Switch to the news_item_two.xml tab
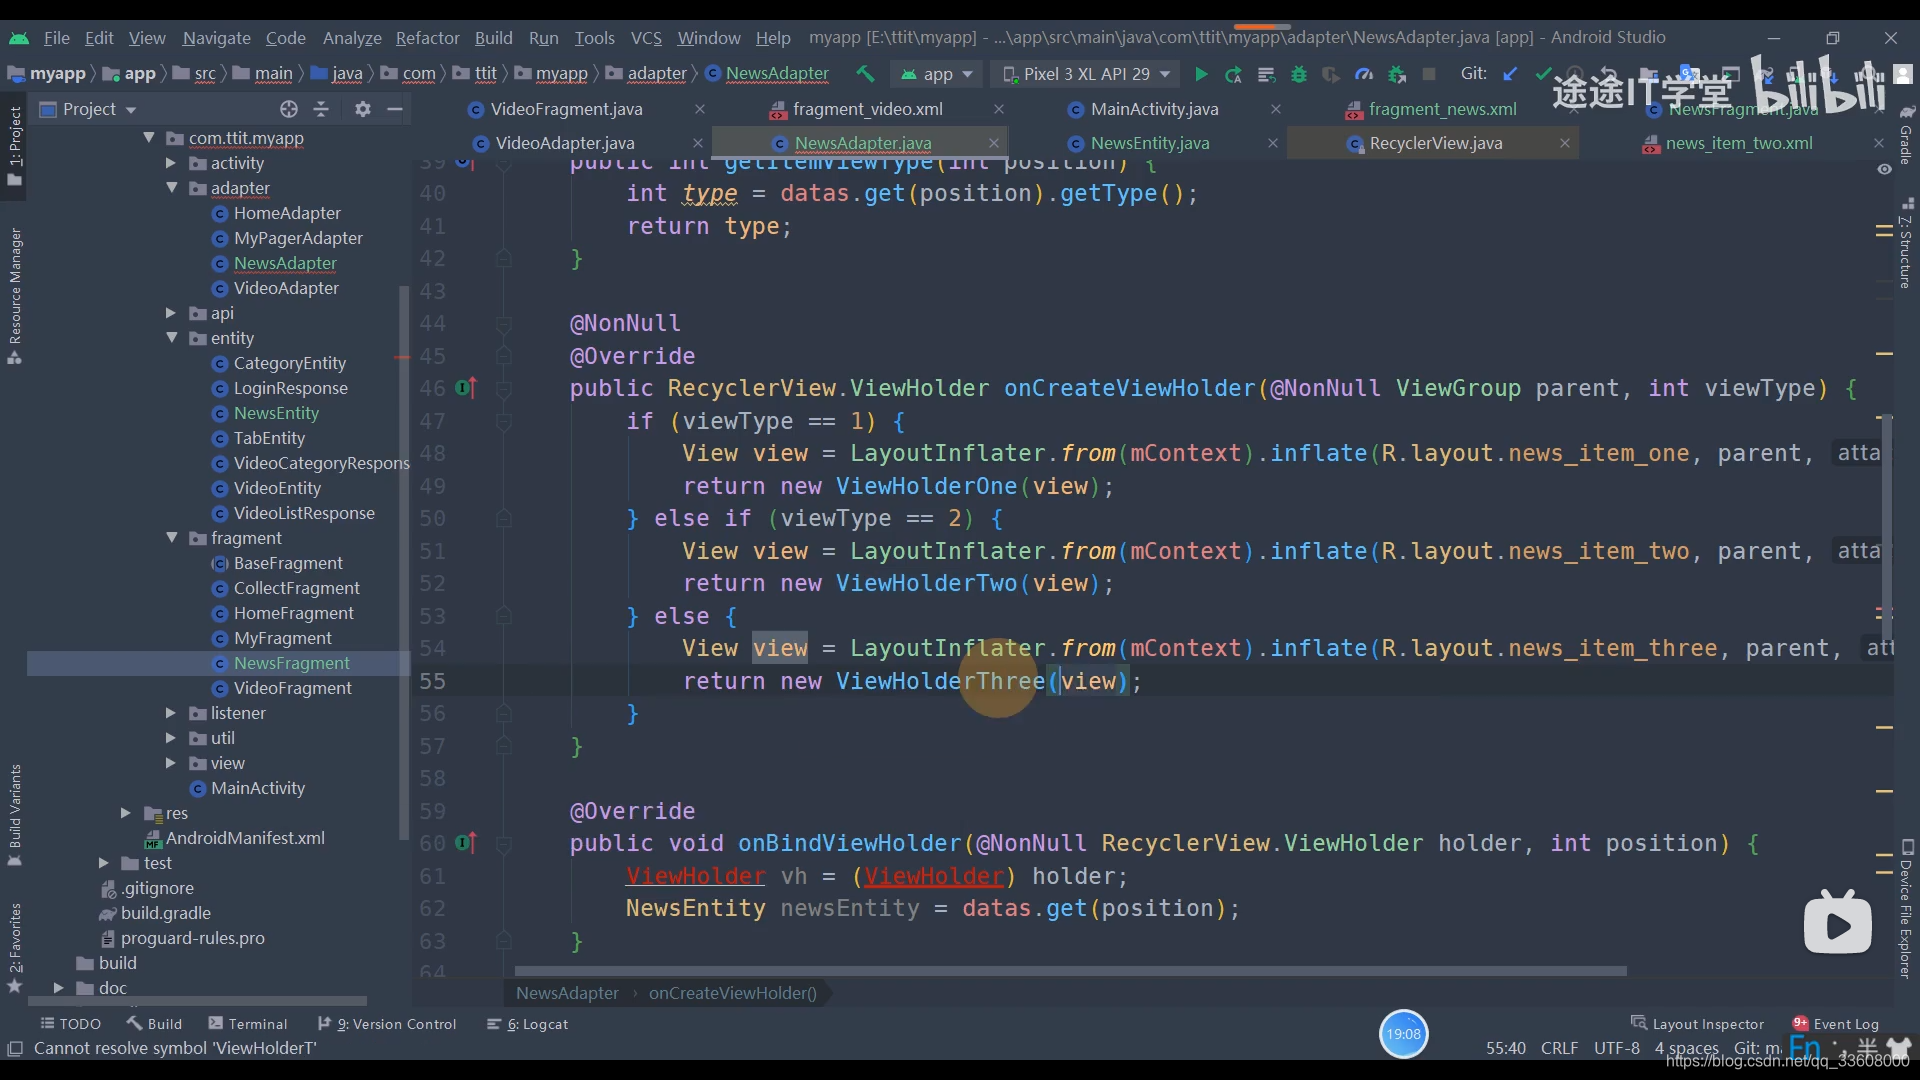1920x1080 pixels. point(1739,143)
